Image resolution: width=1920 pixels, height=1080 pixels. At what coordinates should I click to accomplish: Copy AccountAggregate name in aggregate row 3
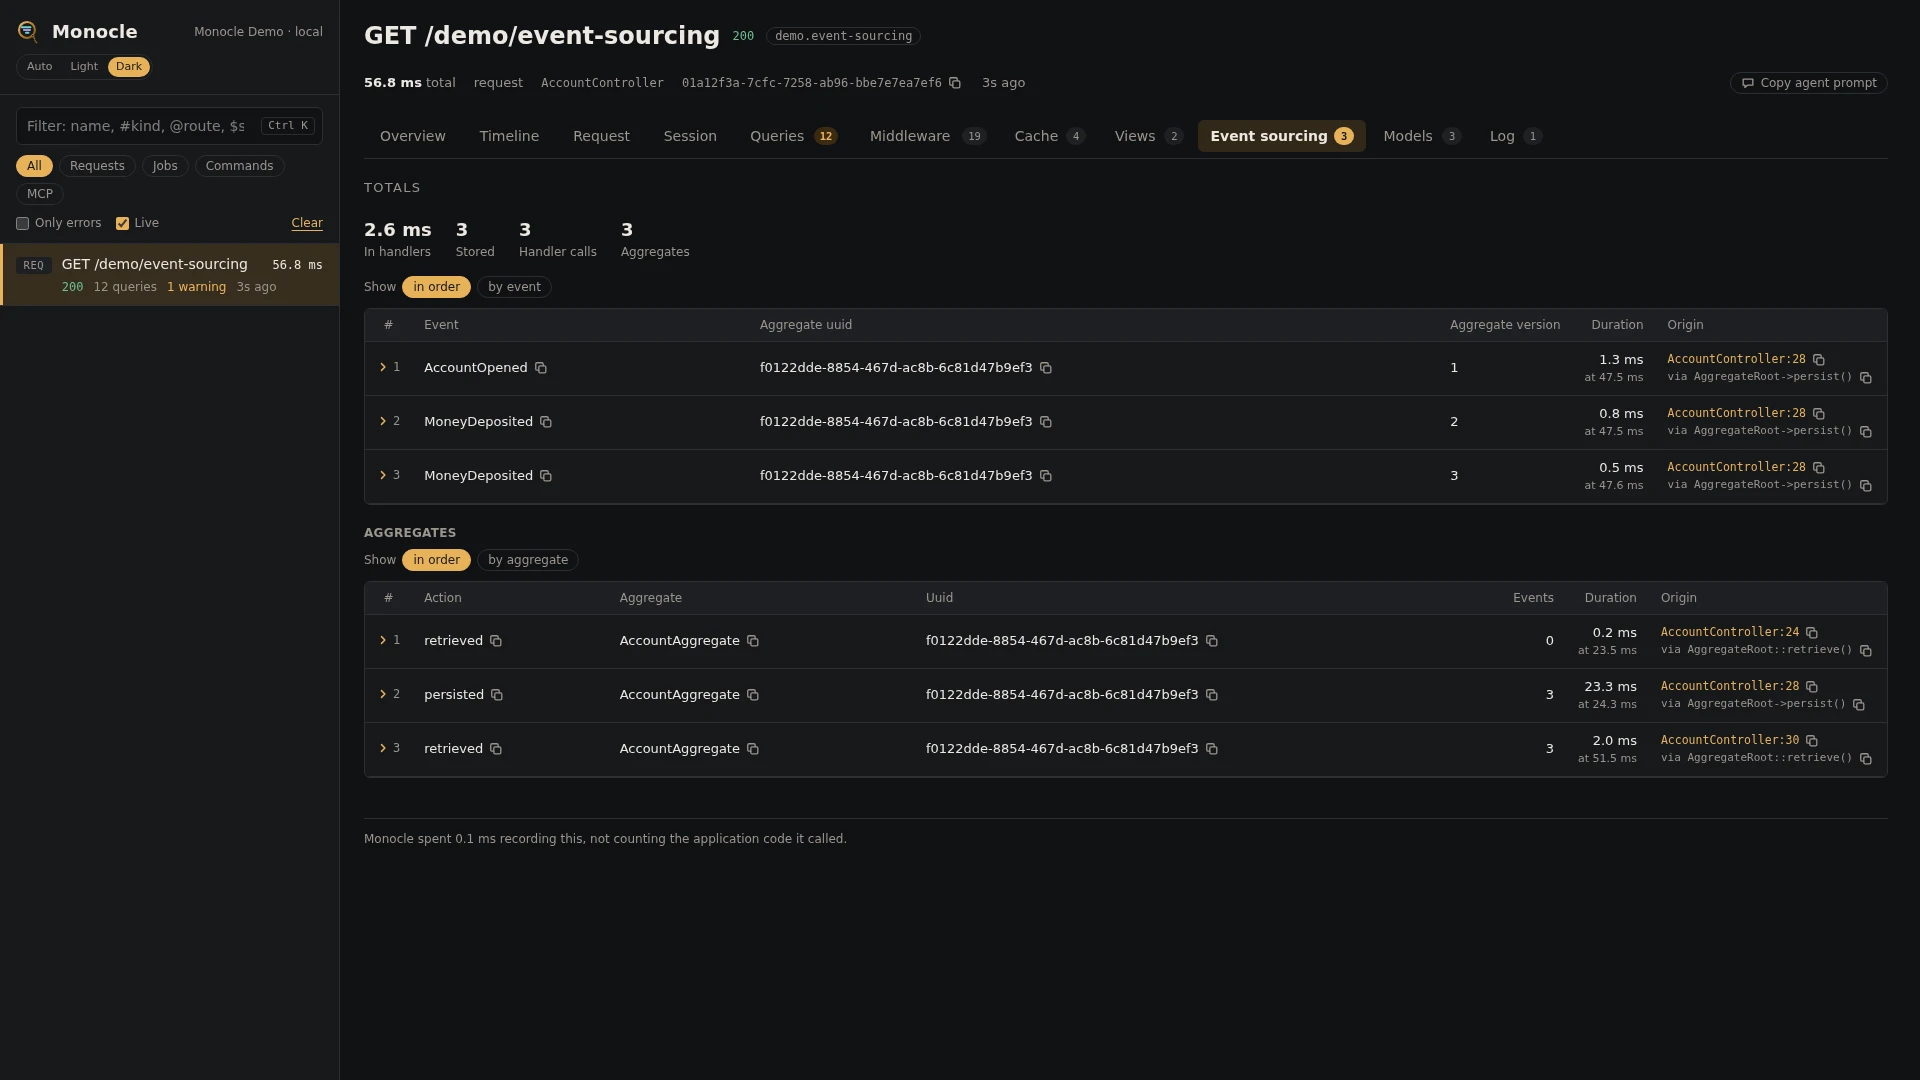pos(753,749)
